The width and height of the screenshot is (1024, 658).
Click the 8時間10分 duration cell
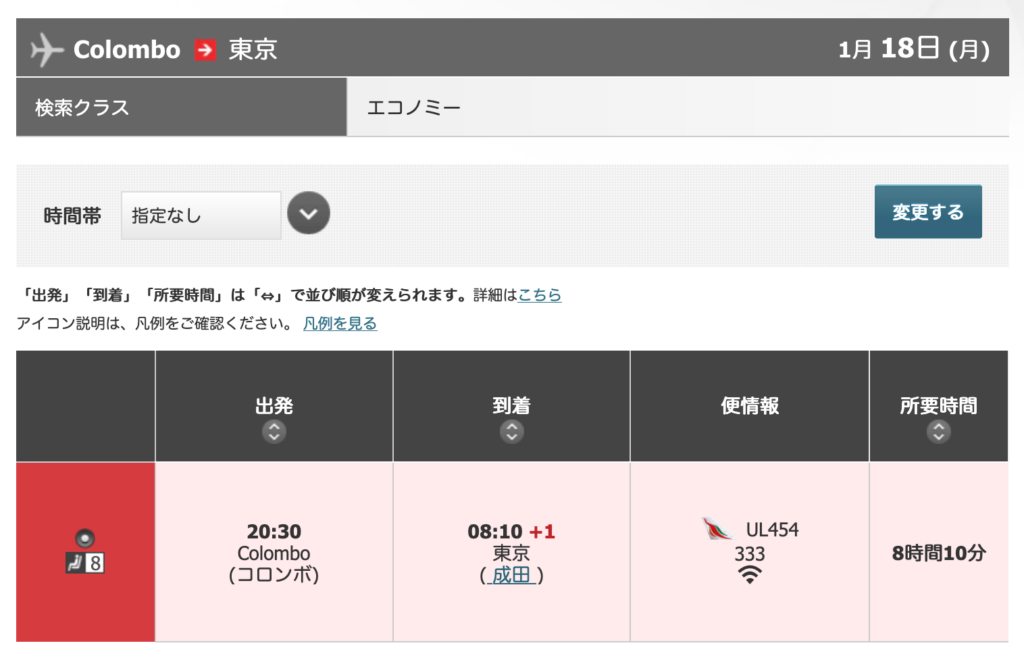coord(938,554)
